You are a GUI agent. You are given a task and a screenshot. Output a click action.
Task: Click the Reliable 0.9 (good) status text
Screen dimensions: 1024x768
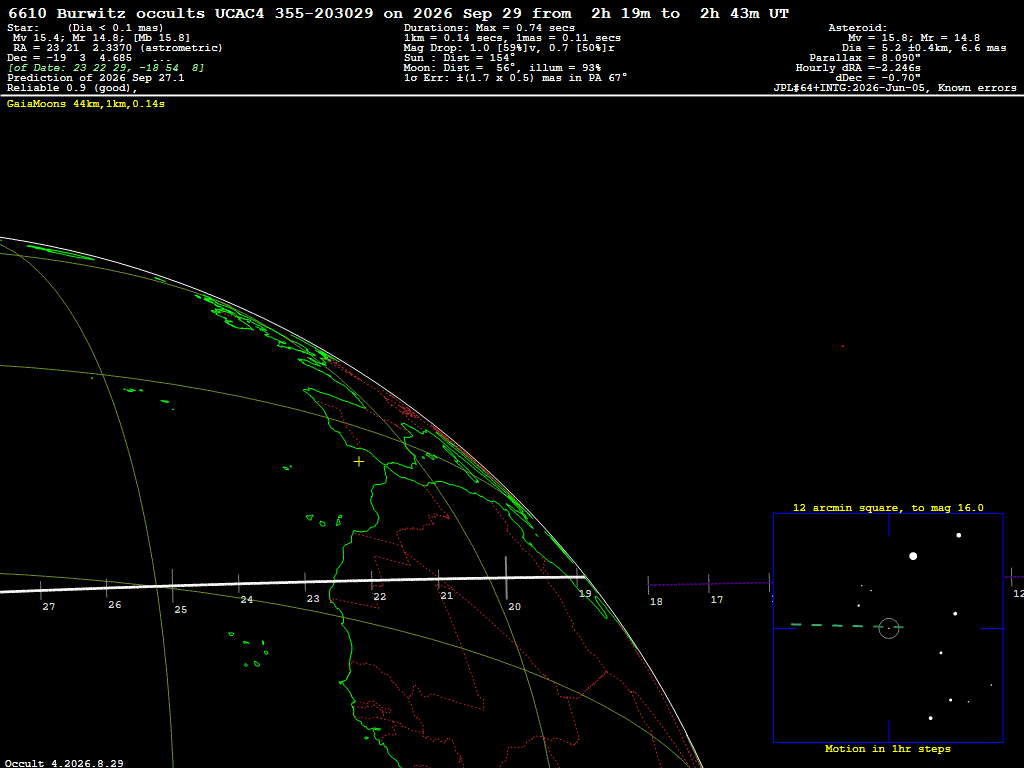tap(72, 88)
